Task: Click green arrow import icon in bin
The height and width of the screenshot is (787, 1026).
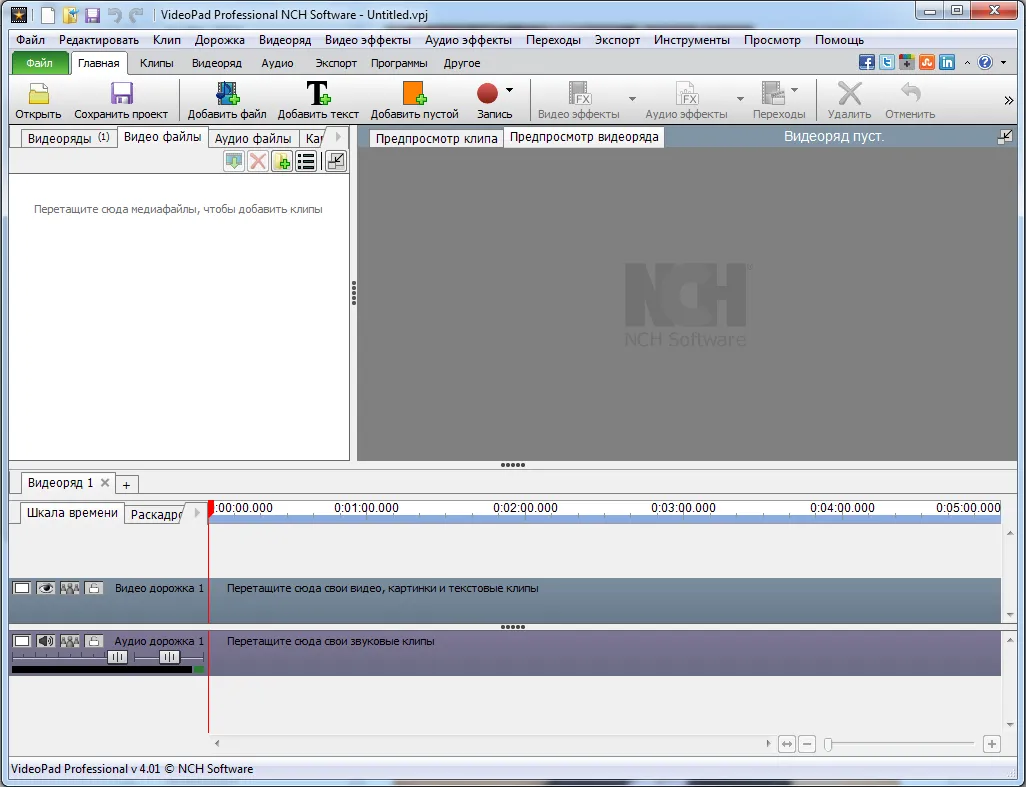Action: point(234,161)
